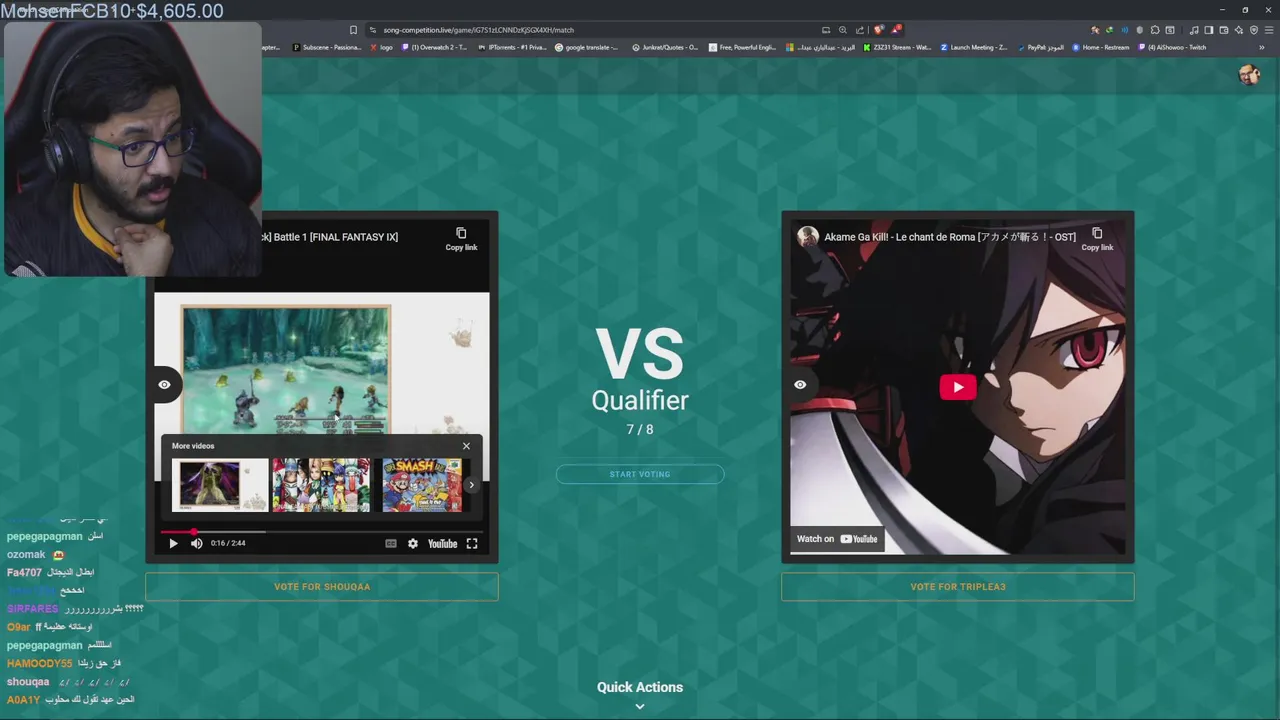Click VOTE FOR SHOUQAA
Image resolution: width=1280 pixels, height=720 pixels.
(x=322, y=587)
